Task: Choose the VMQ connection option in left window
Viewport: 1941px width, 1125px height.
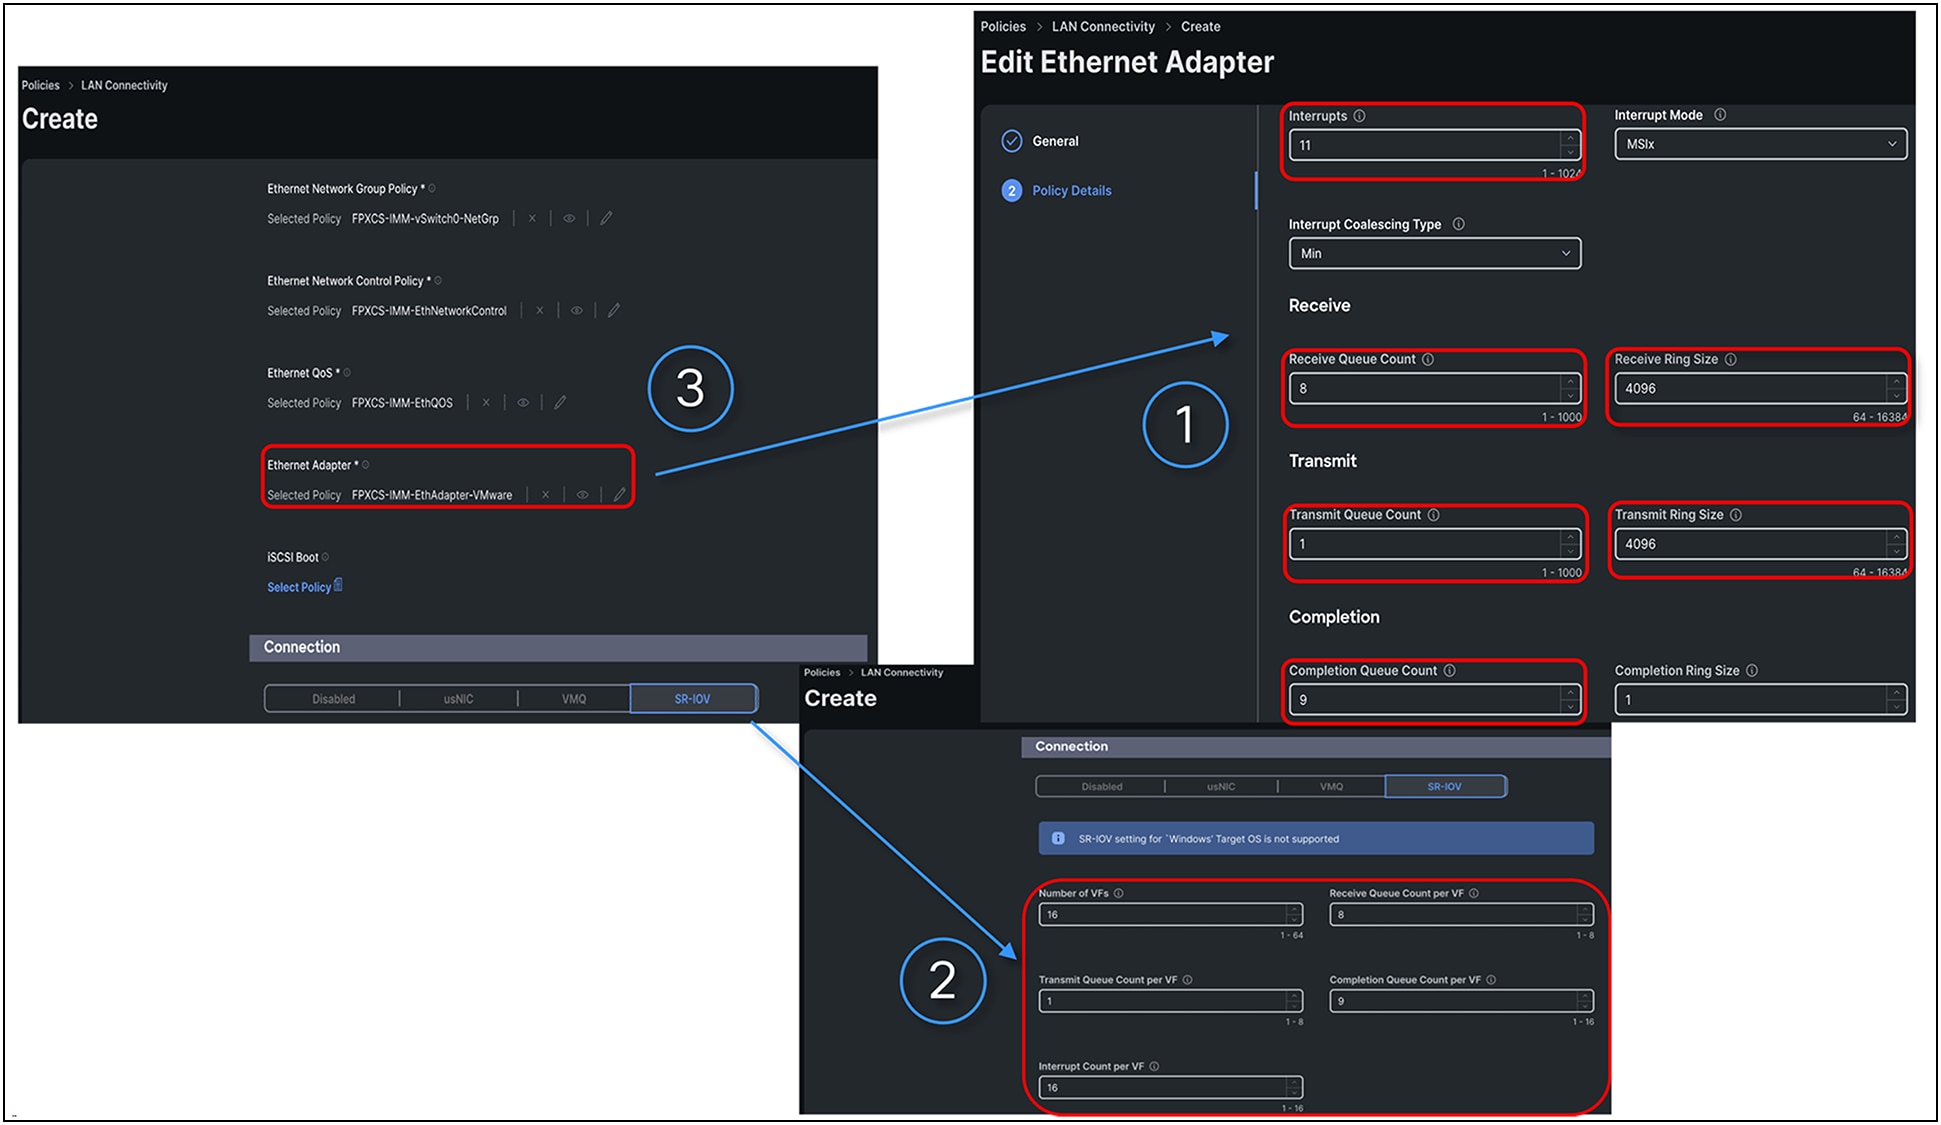Action: 574,698
